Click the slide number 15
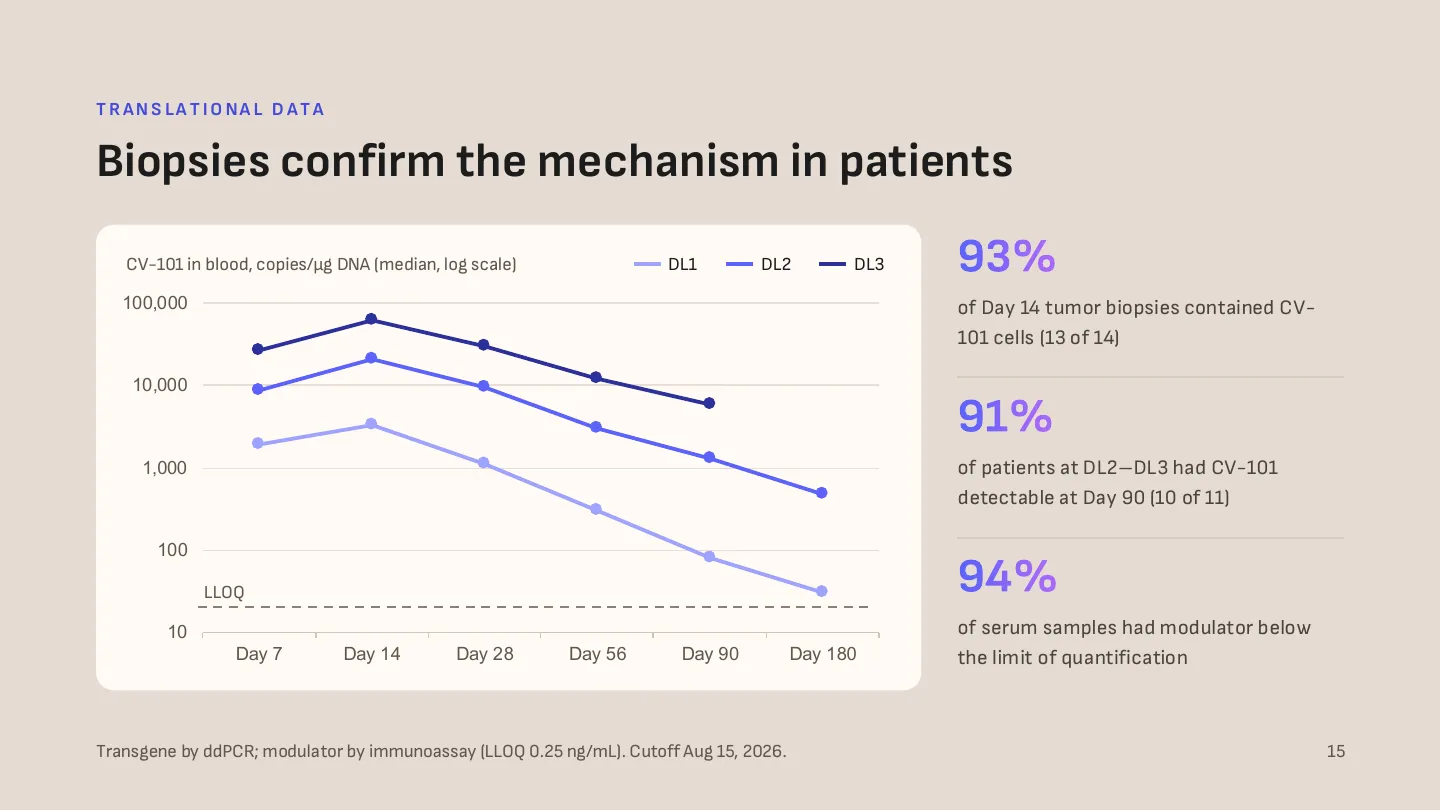 (x=1336, y=751)
